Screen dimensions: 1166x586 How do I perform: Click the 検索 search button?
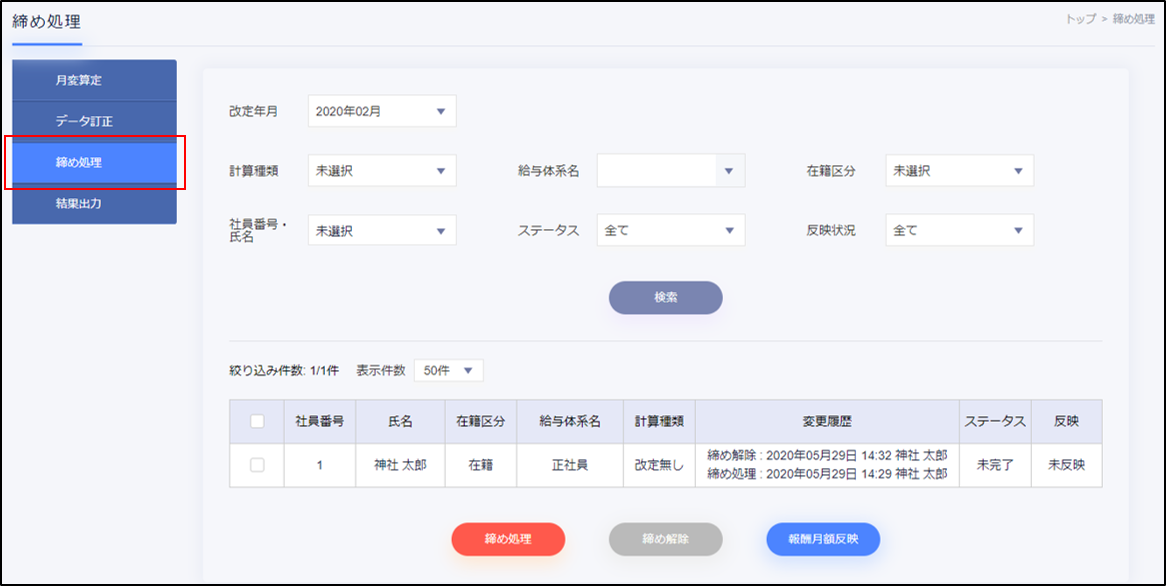(x=665, y=298)
